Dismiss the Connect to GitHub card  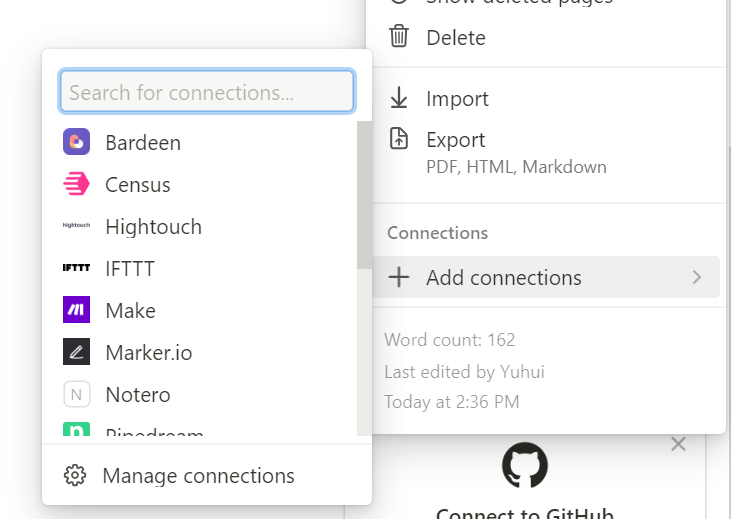pyautogui.click(x=679, y=444)
